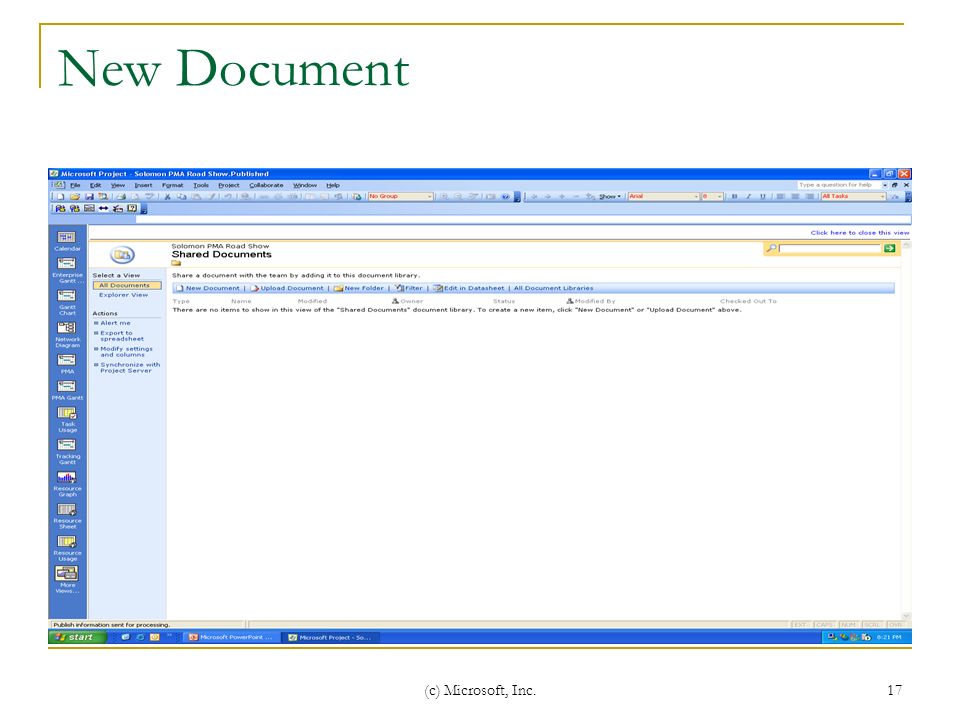960x720 pixels.
Task: Click the Publish to web toolbar icon
Action: tap(357, 197)
